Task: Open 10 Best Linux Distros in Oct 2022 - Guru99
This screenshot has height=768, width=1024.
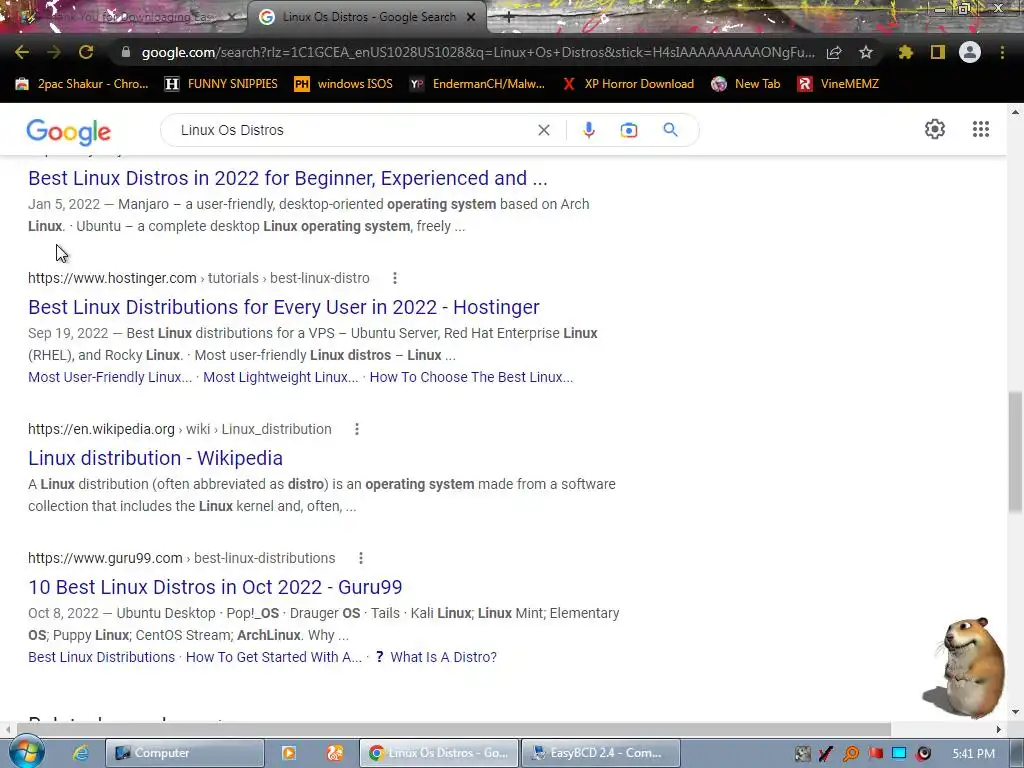Action: pyautogui.click(x=215, y=587)
